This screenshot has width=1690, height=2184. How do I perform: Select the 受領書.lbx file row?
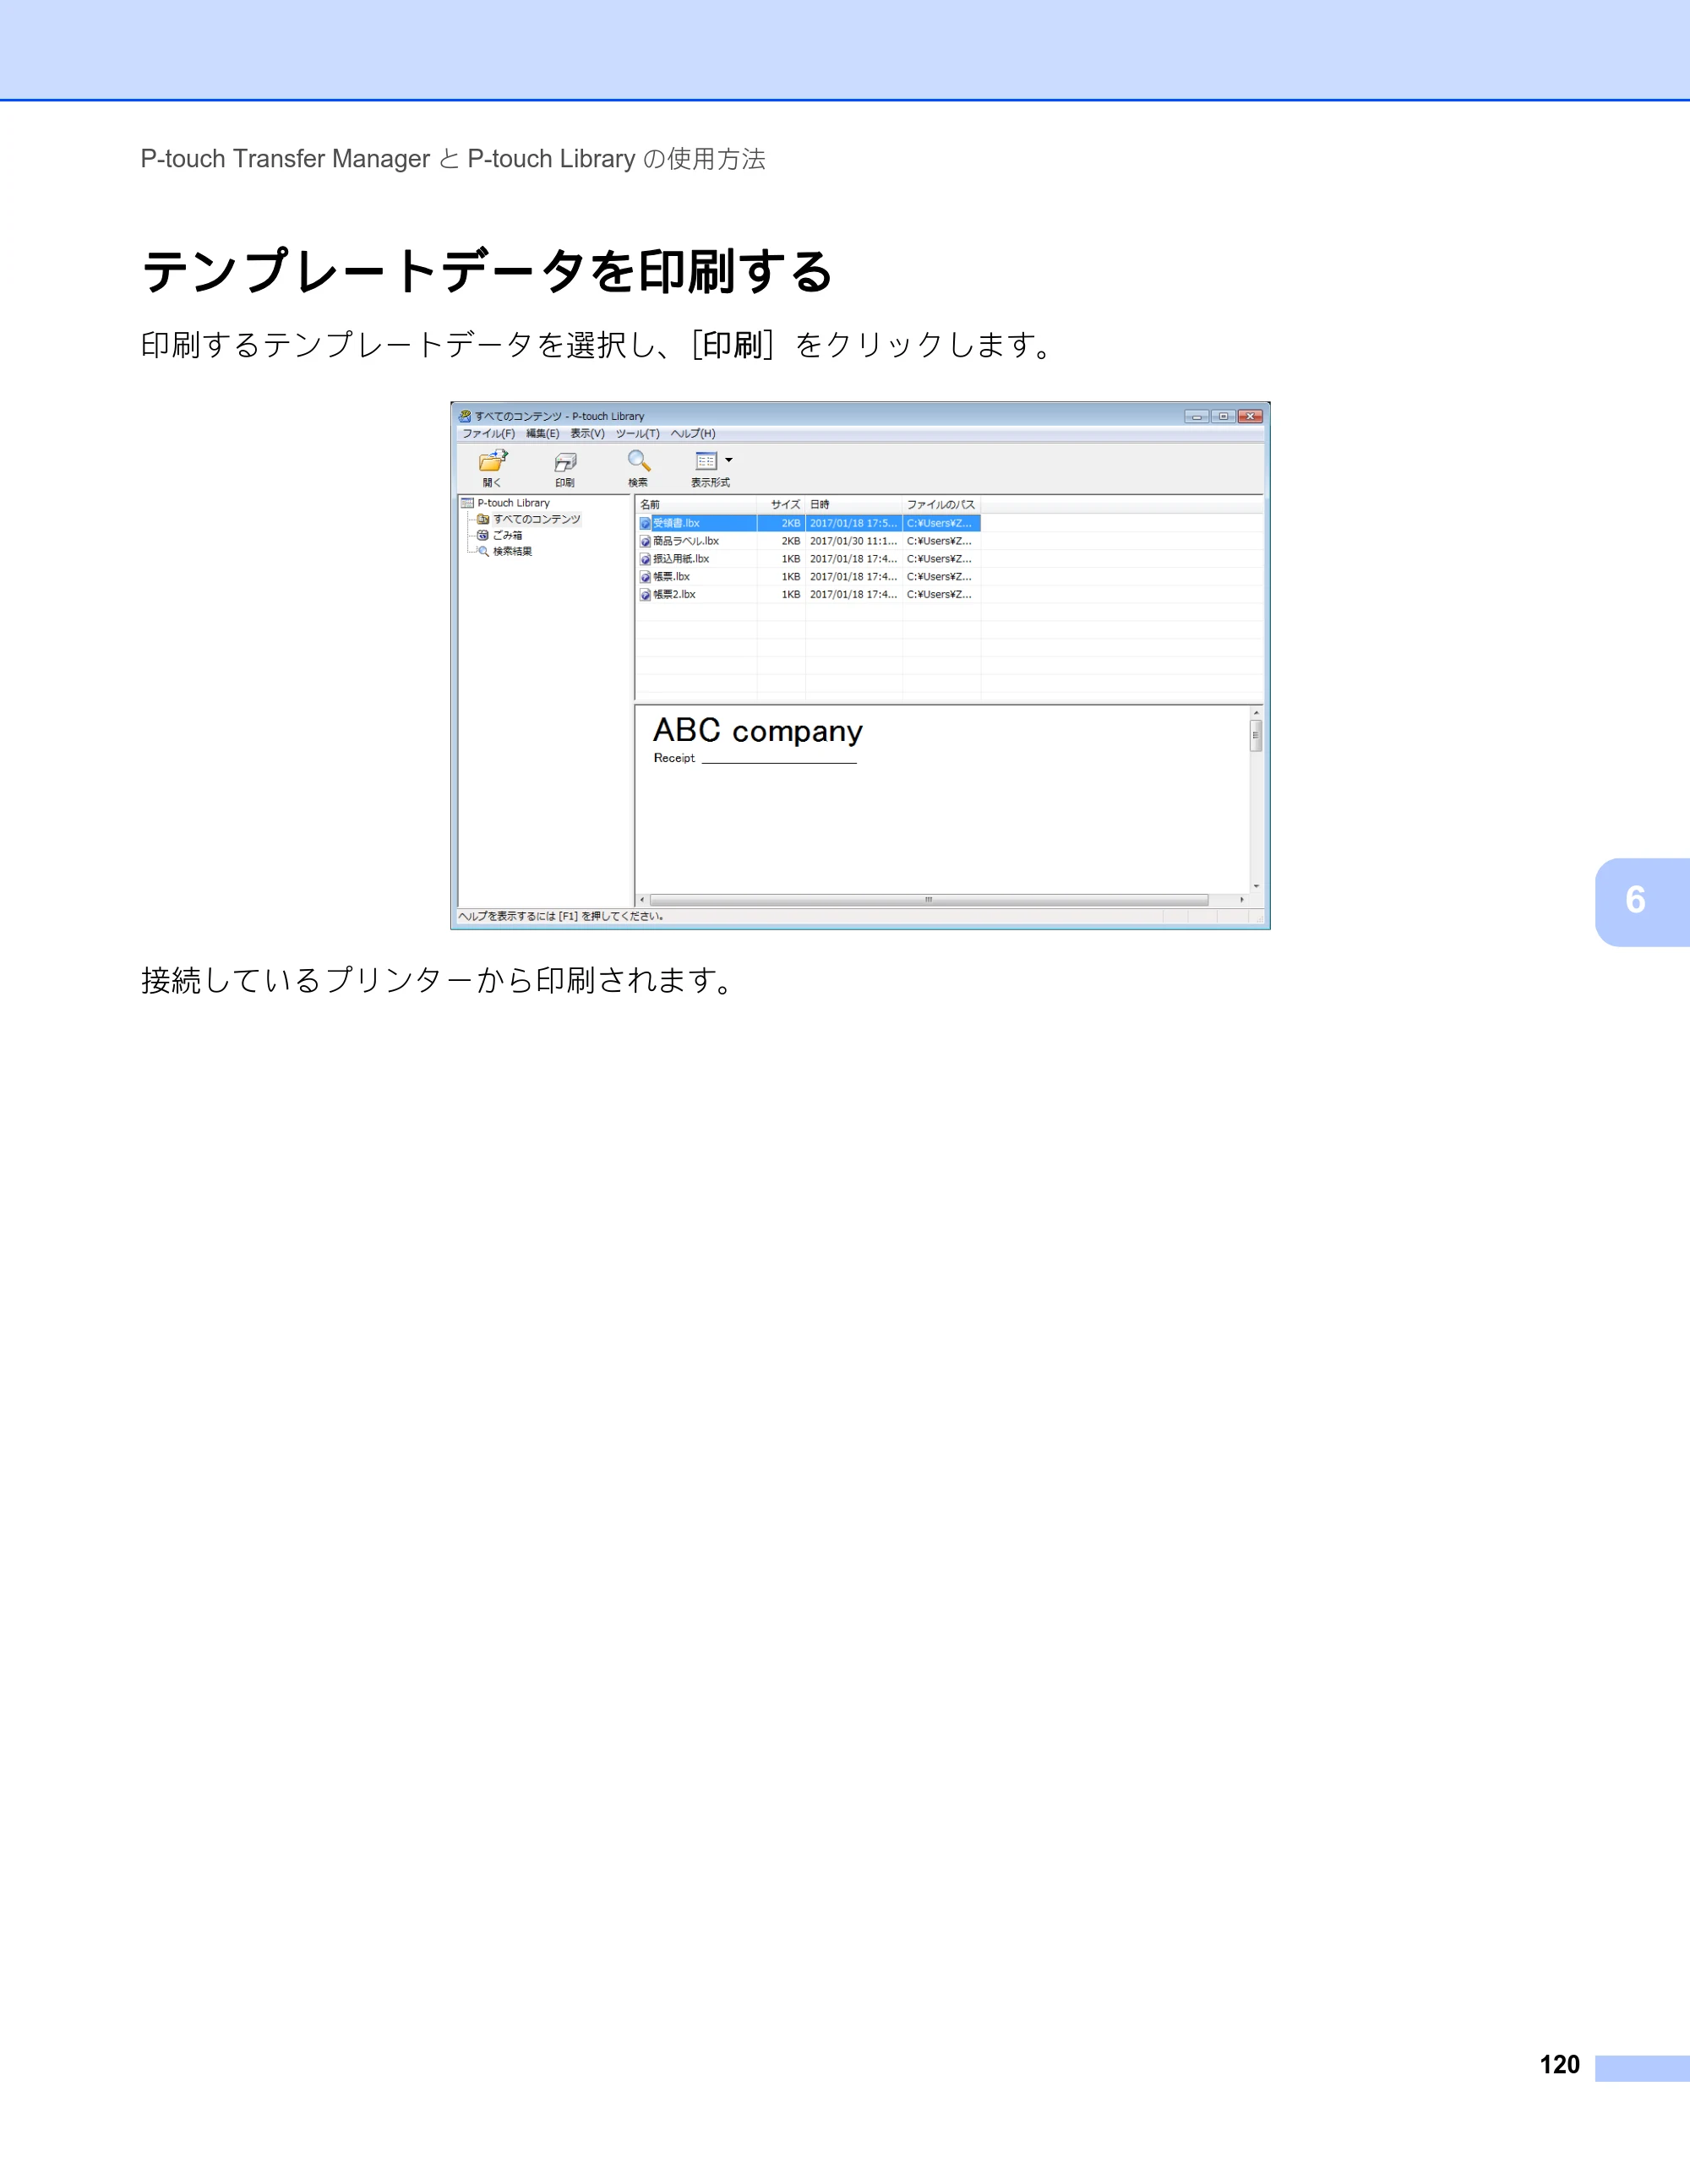808,523
